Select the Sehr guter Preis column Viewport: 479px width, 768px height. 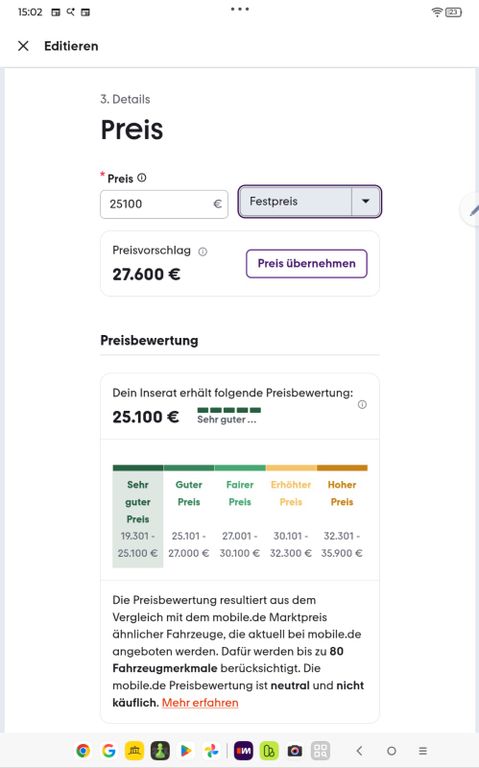138,516
